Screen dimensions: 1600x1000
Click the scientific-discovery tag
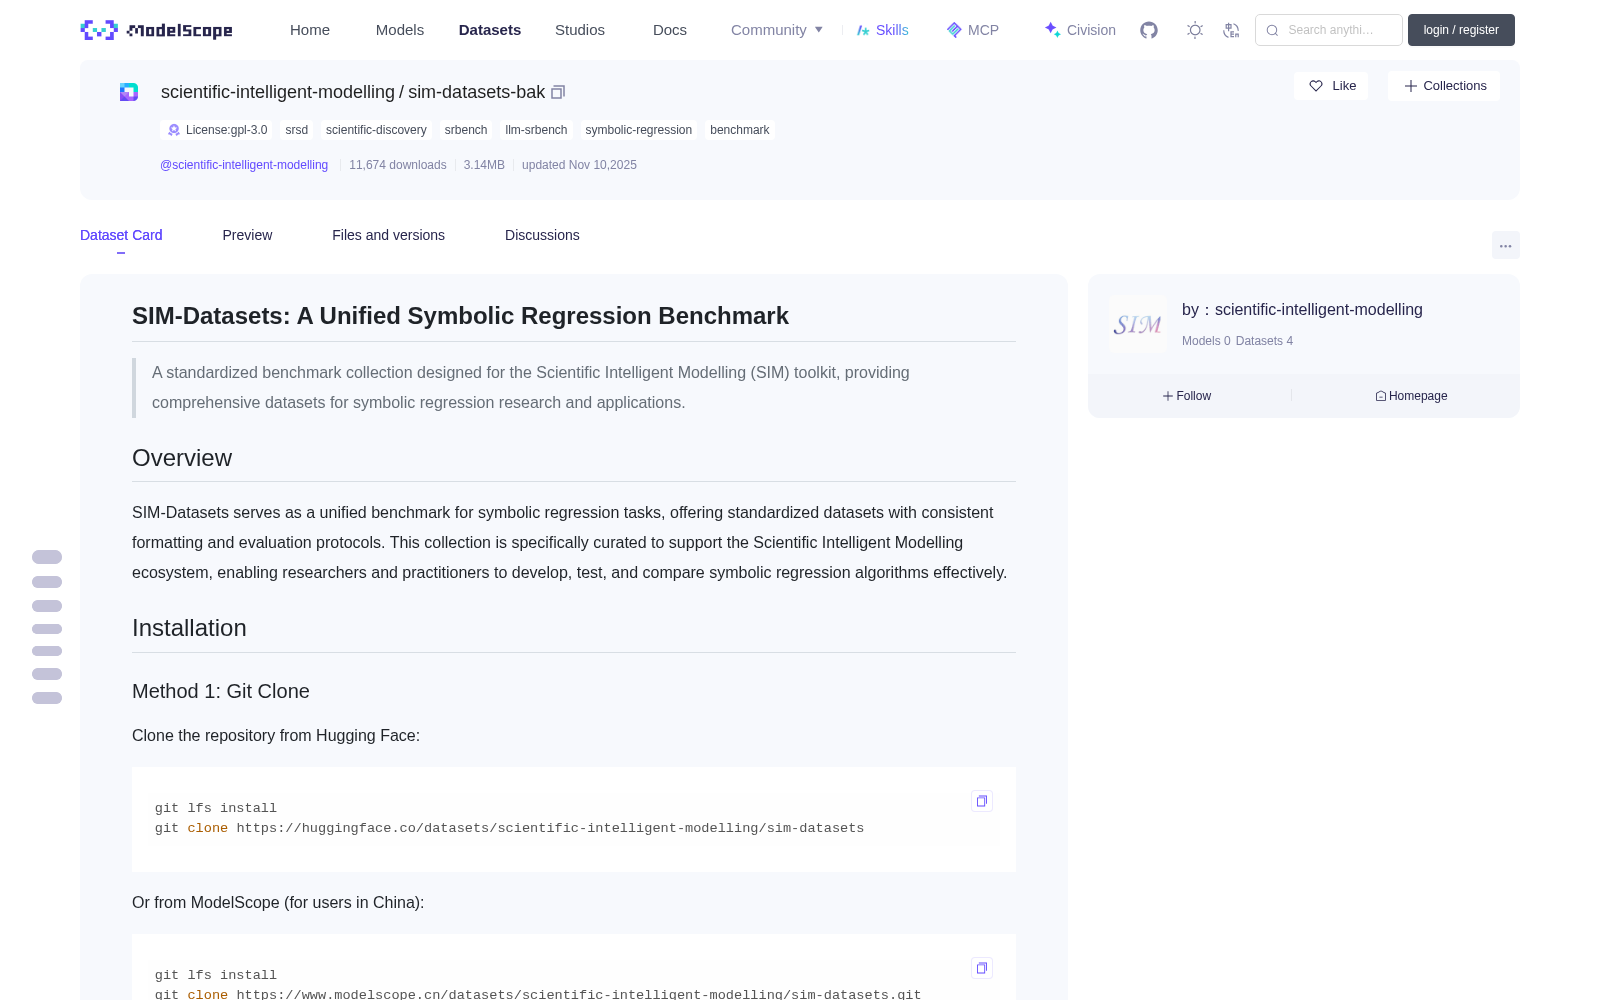[x=376, y=130]
